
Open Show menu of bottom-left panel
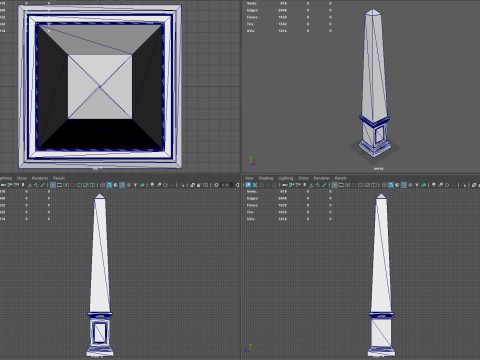[x=22, y=178]
